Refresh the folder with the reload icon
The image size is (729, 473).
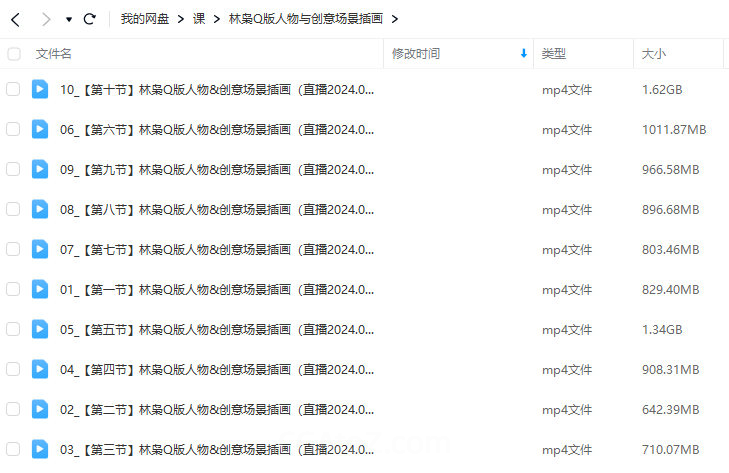point(89,19)
